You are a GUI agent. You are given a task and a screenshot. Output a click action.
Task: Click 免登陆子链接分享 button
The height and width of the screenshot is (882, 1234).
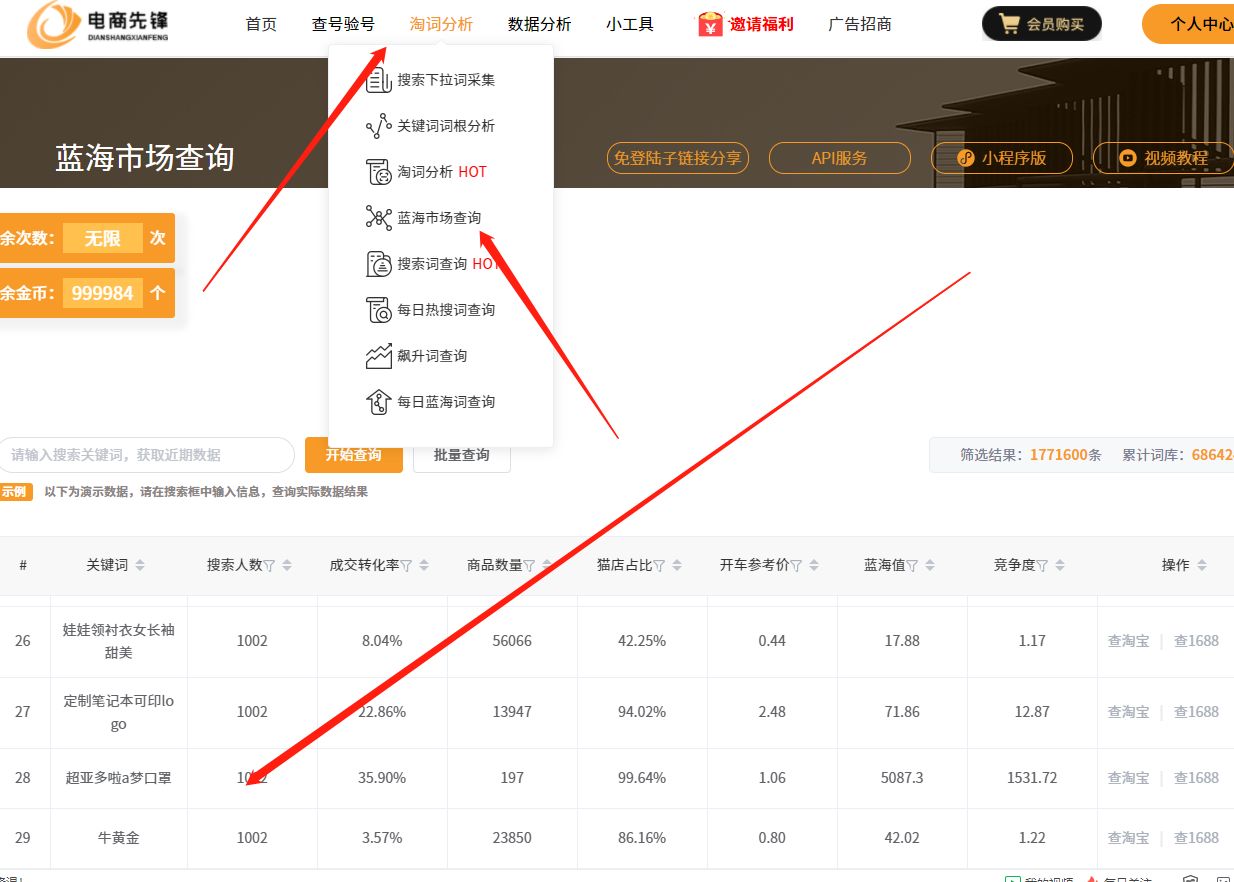click(x=677, y=158)
